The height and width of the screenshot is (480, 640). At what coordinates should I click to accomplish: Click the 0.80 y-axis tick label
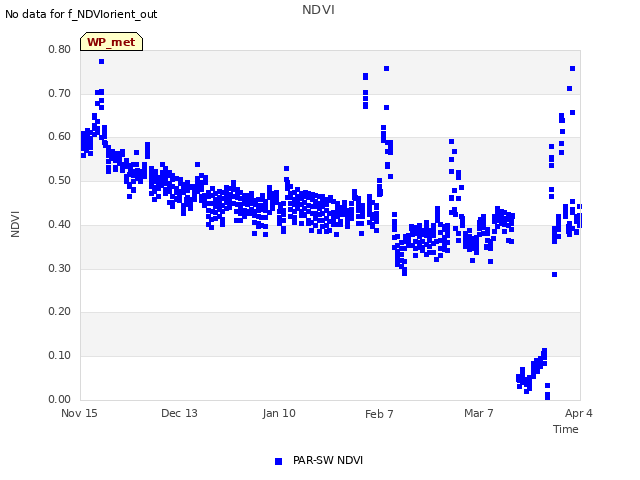60,49
